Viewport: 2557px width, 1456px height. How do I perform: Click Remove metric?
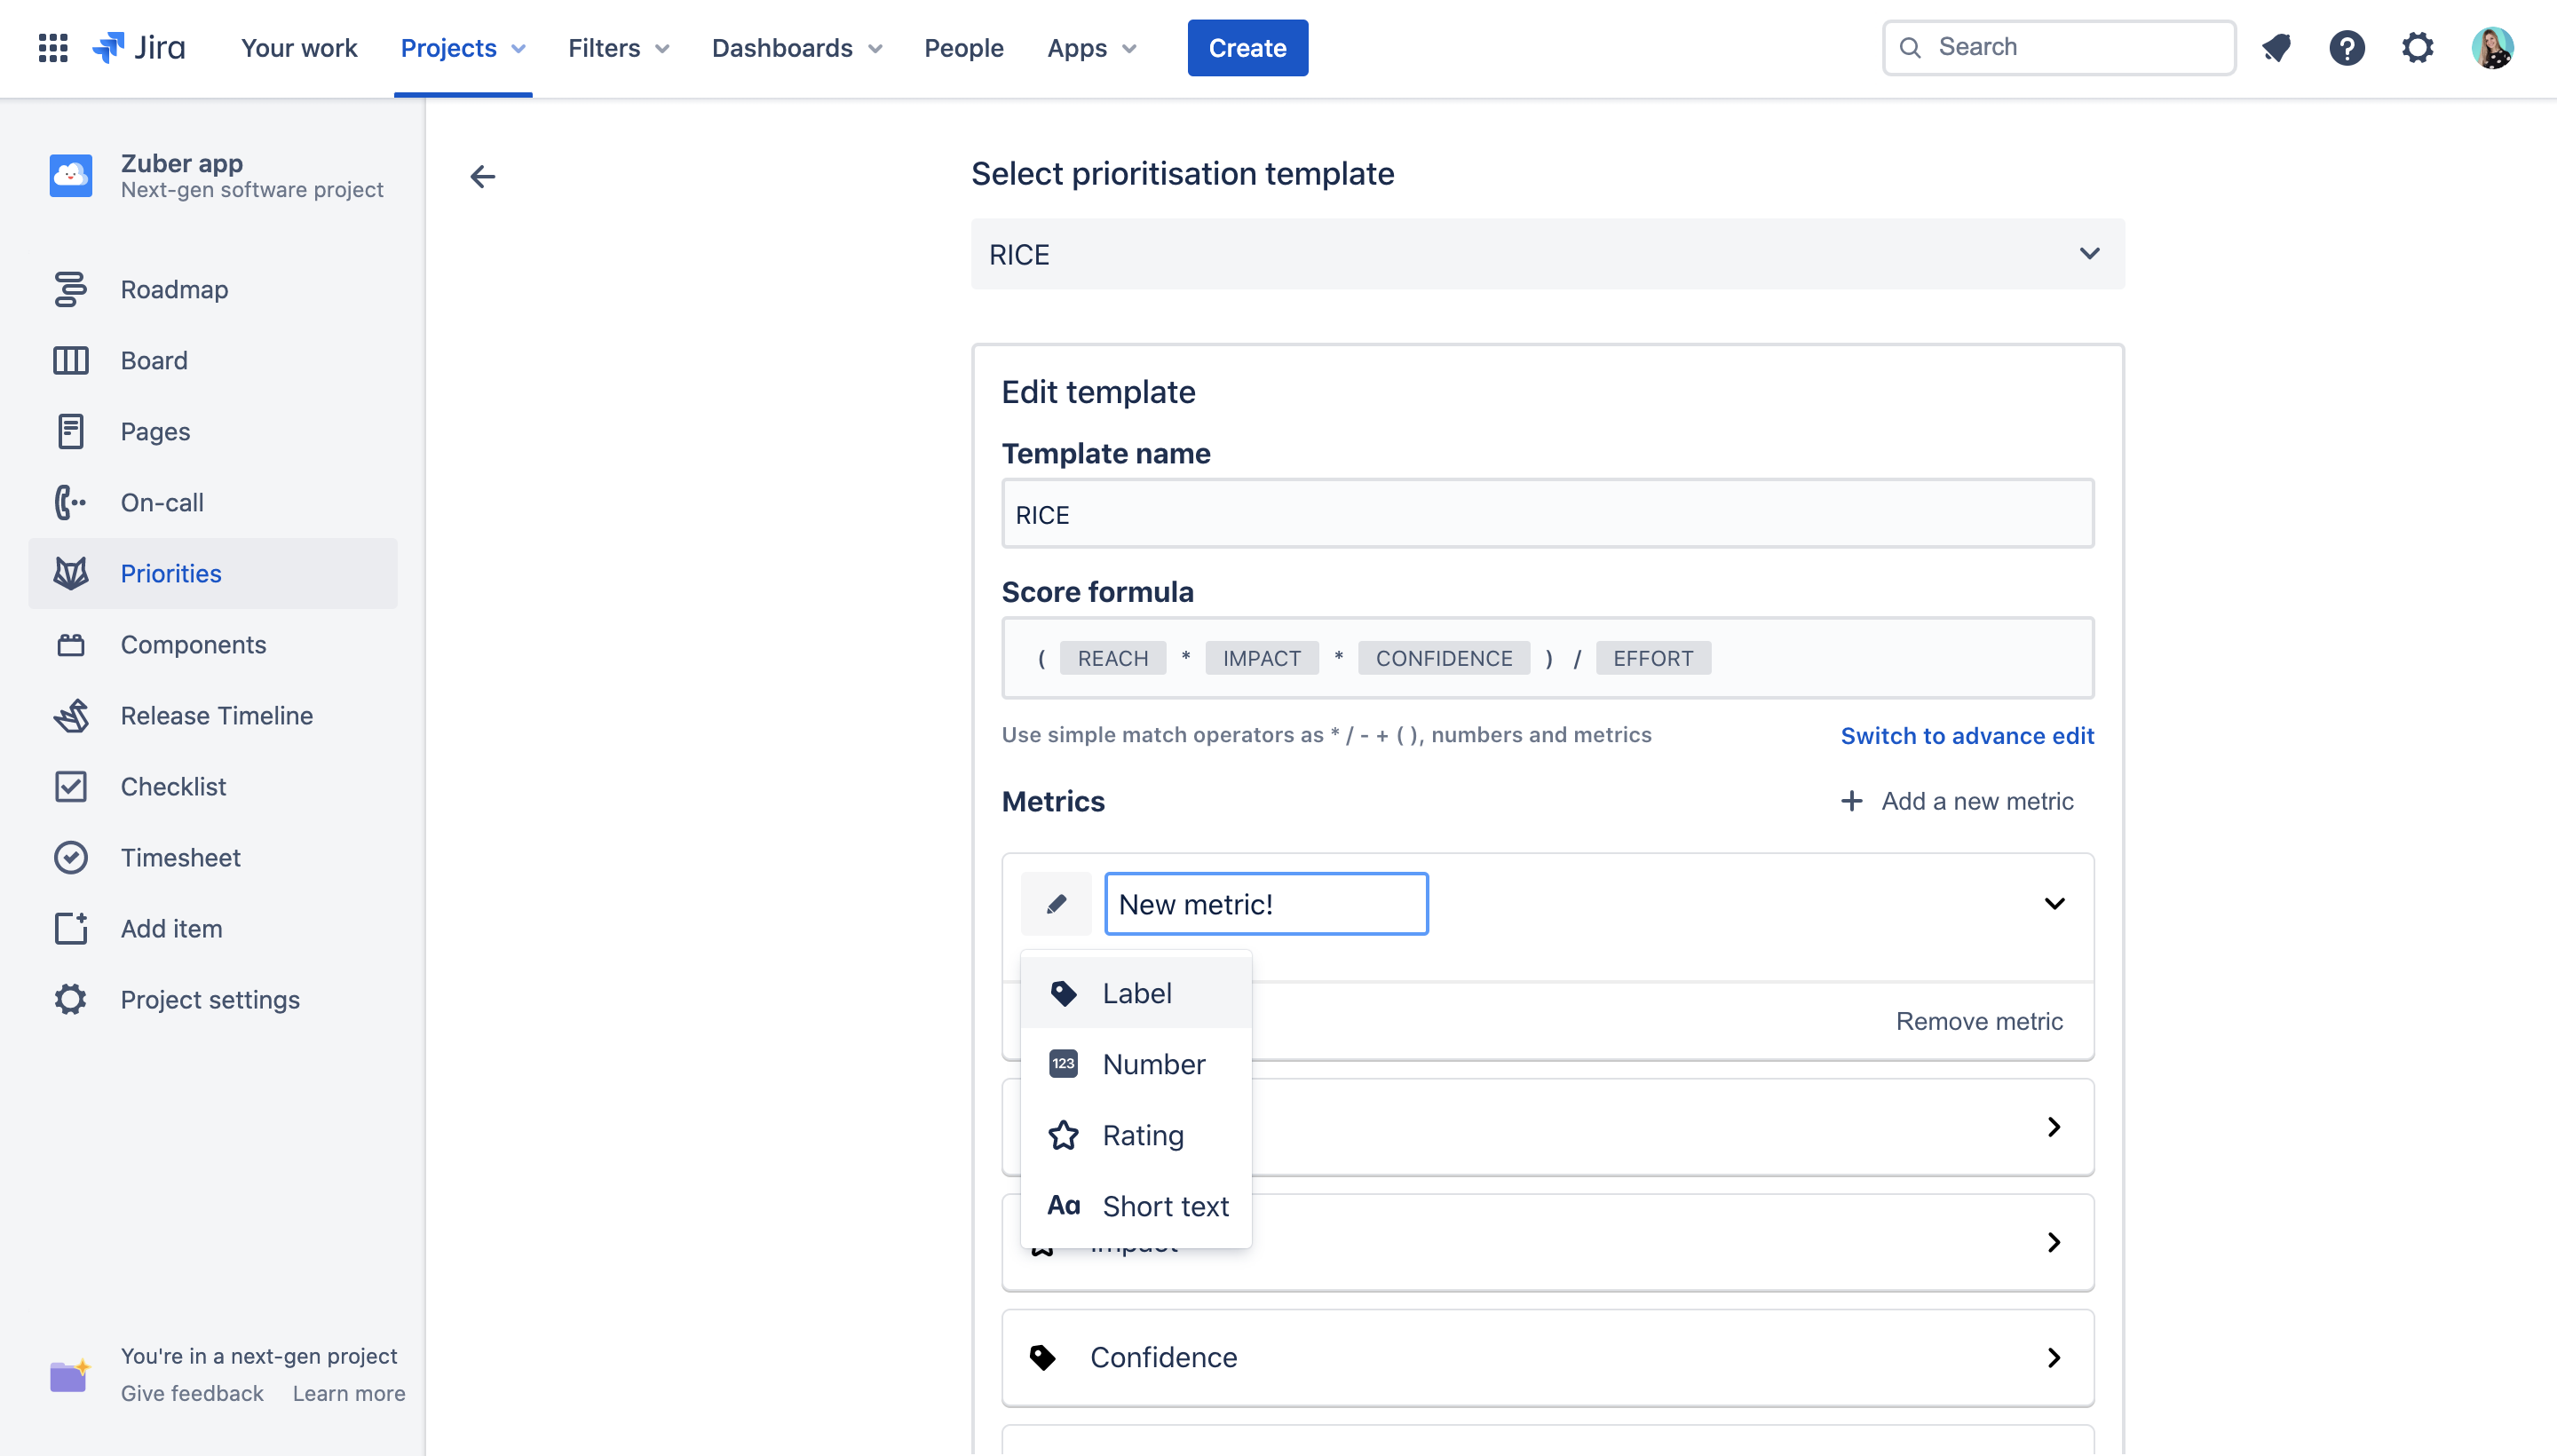click(1978, 1021)
